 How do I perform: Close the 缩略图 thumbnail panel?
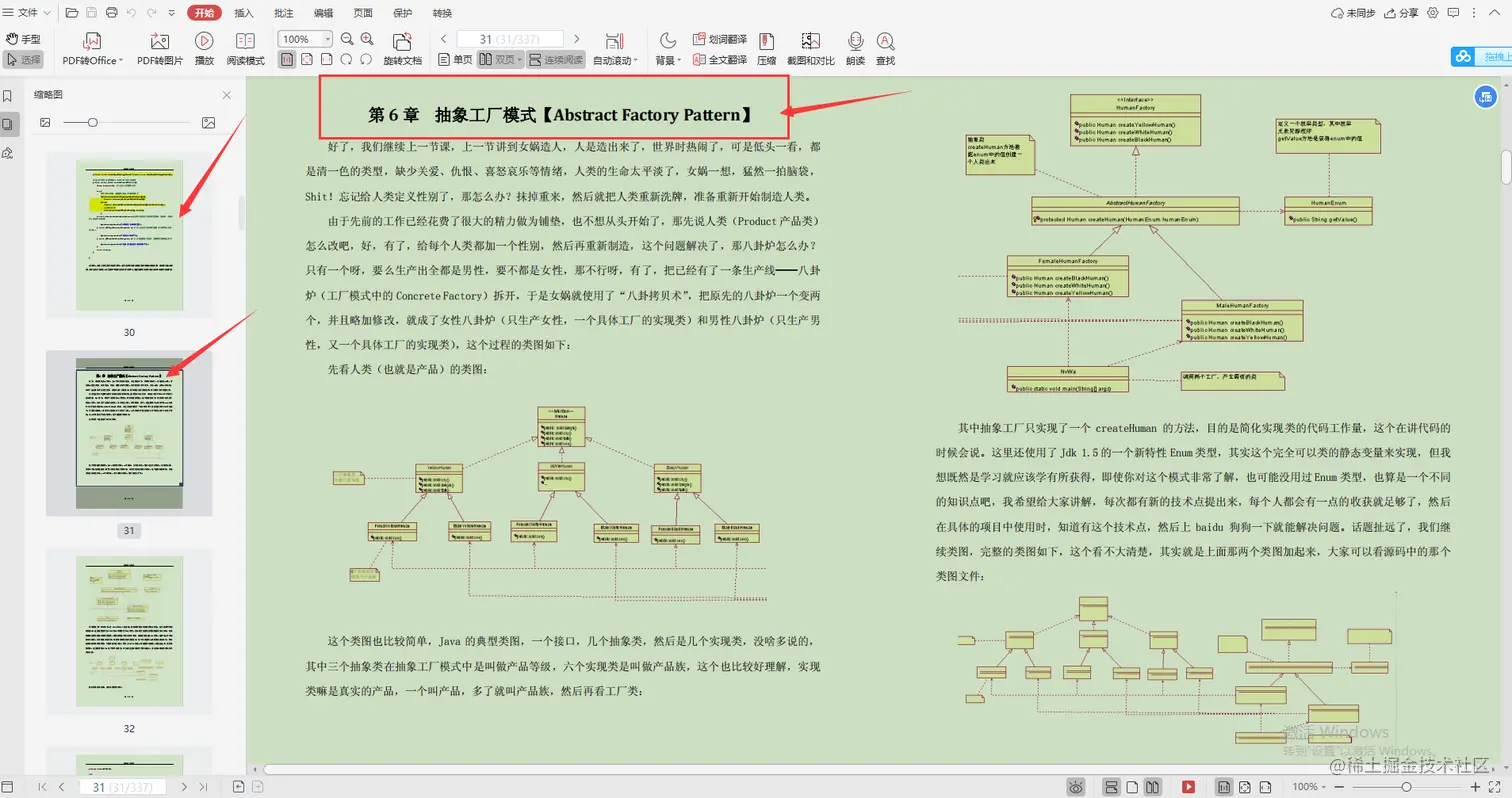tap(226, 95)
